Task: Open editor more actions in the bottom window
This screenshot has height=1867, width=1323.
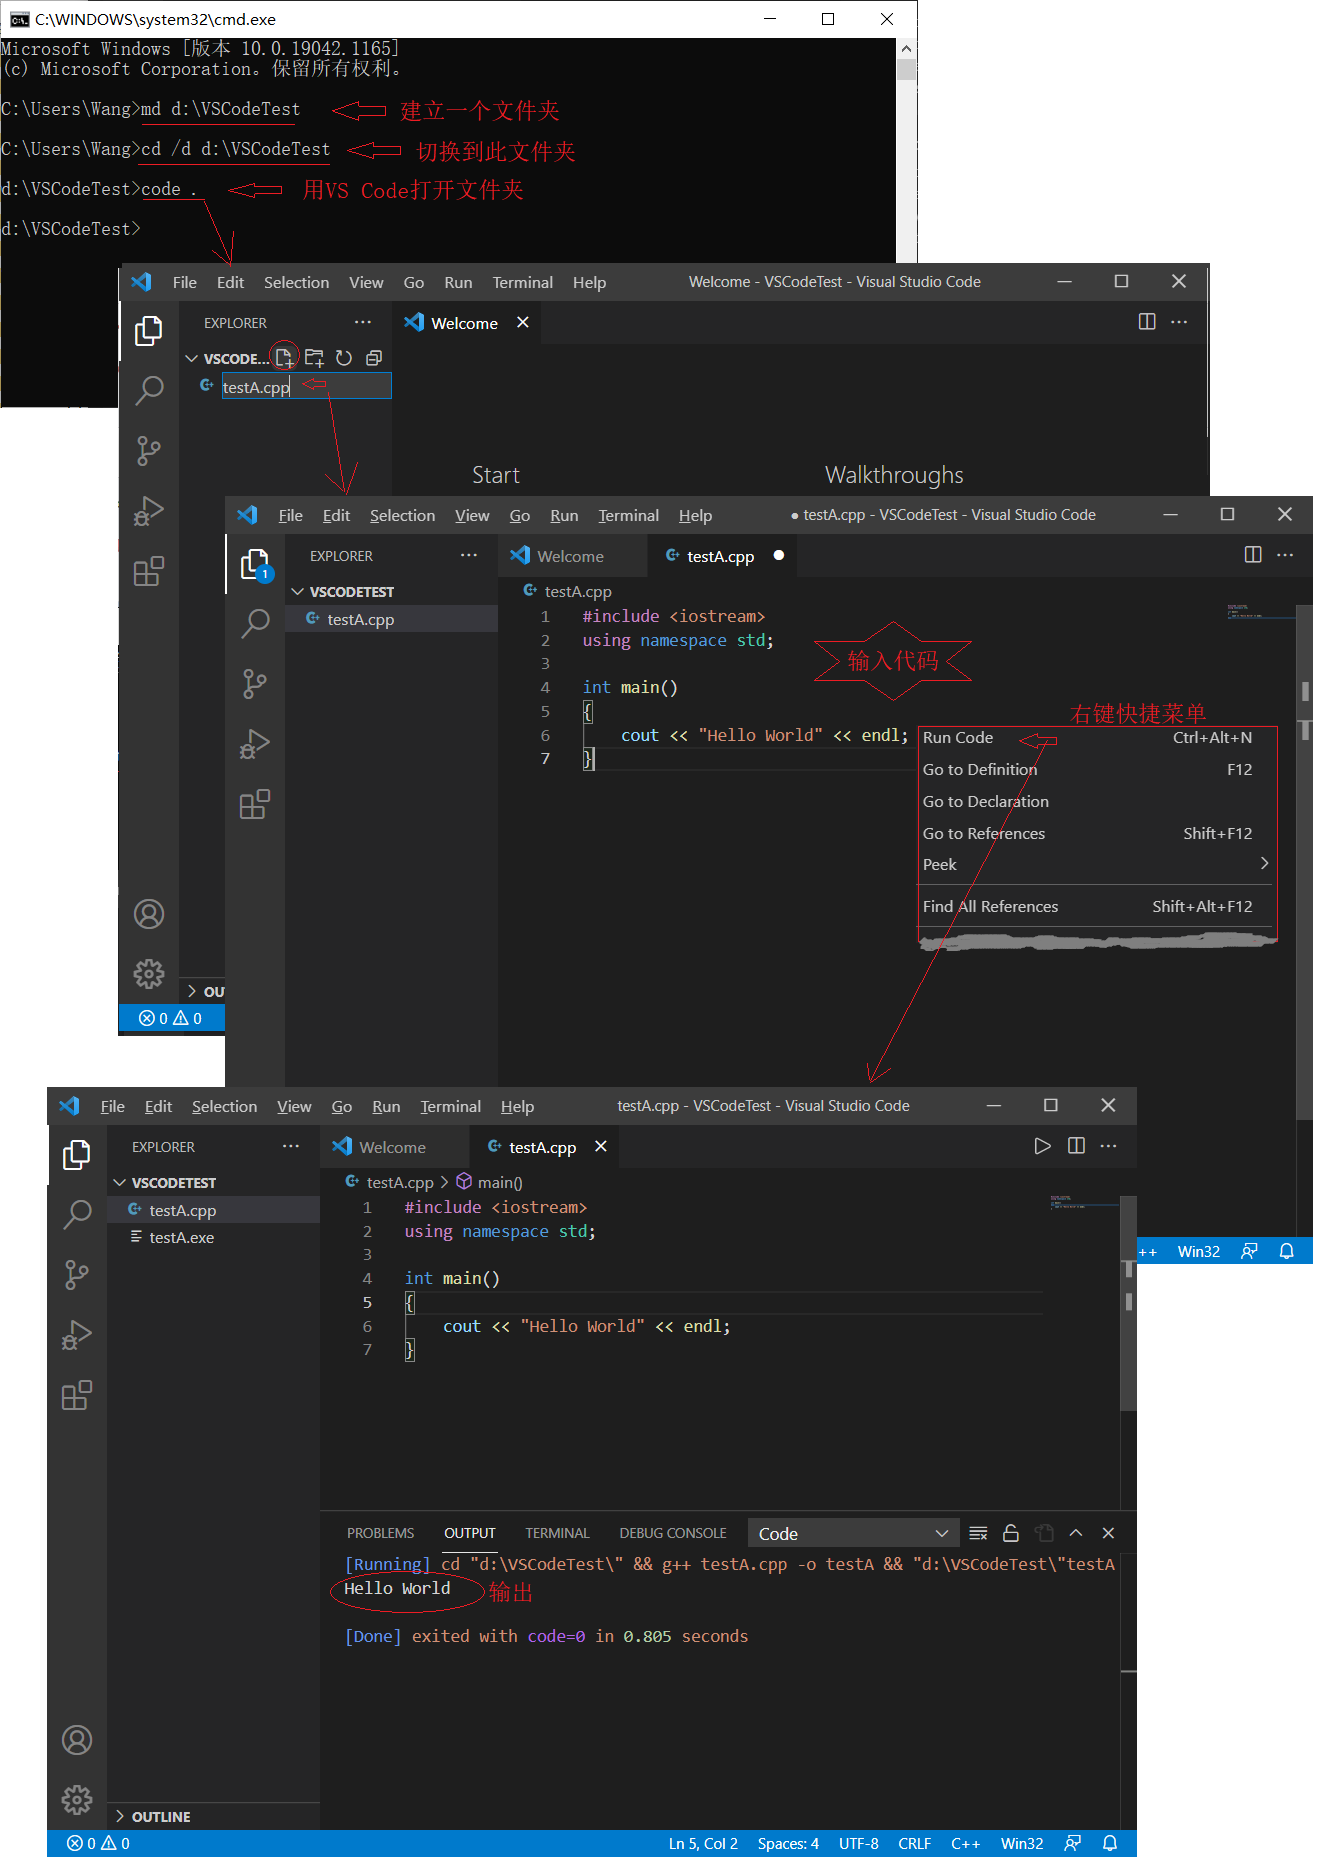Action: pyautogui.click(x=1108, y=1146)
